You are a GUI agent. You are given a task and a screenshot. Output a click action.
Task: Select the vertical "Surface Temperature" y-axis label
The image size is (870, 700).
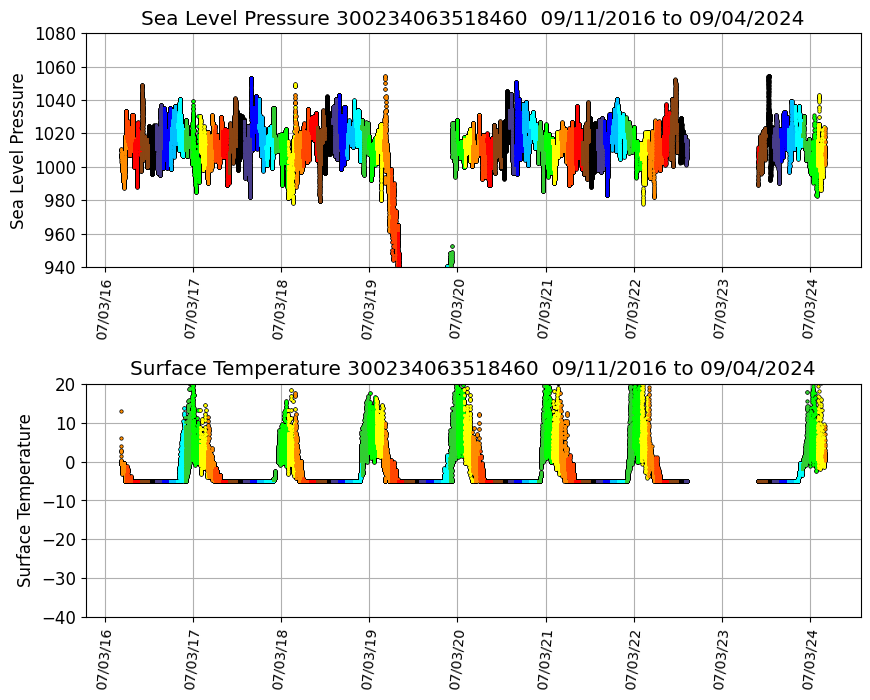pyautogui.click(x=24, y=500)
